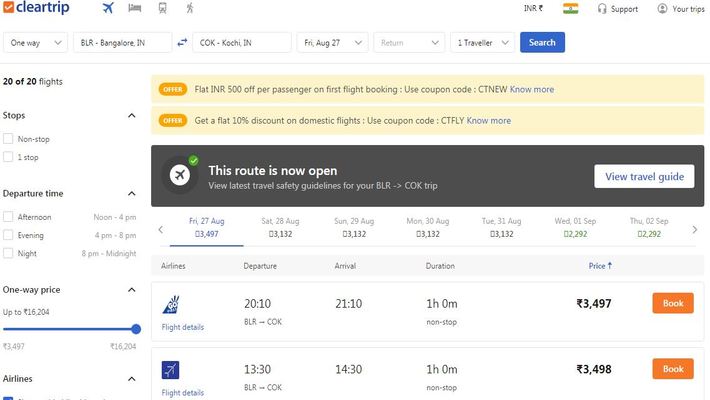The height and width of the screenshot is (400, 710).
Task: Click the One-way price slider handle
Action: [x=136, y=329]
